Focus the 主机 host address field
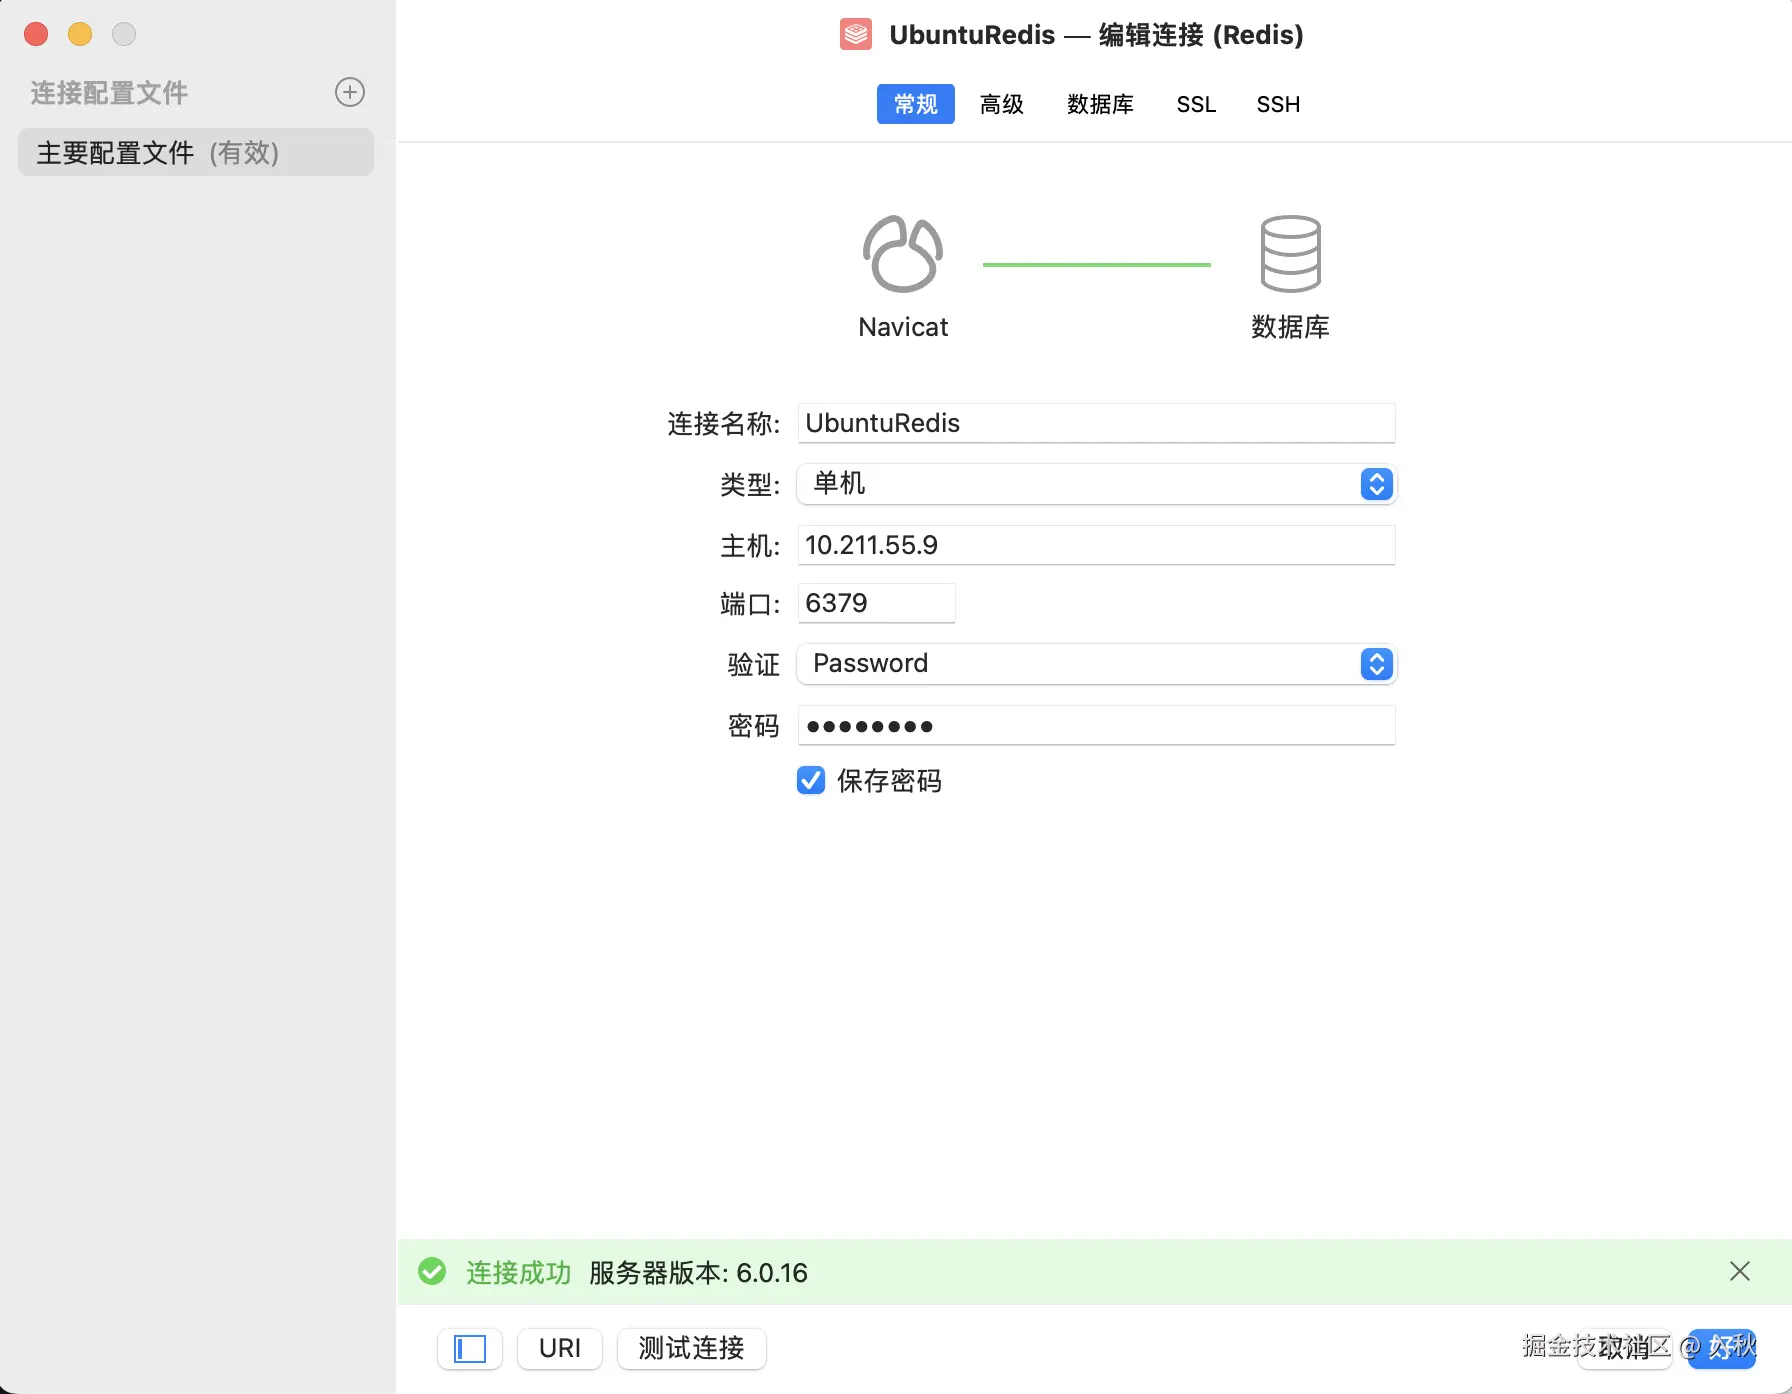This screenshot has width=1792, height=1394. 1095,545
